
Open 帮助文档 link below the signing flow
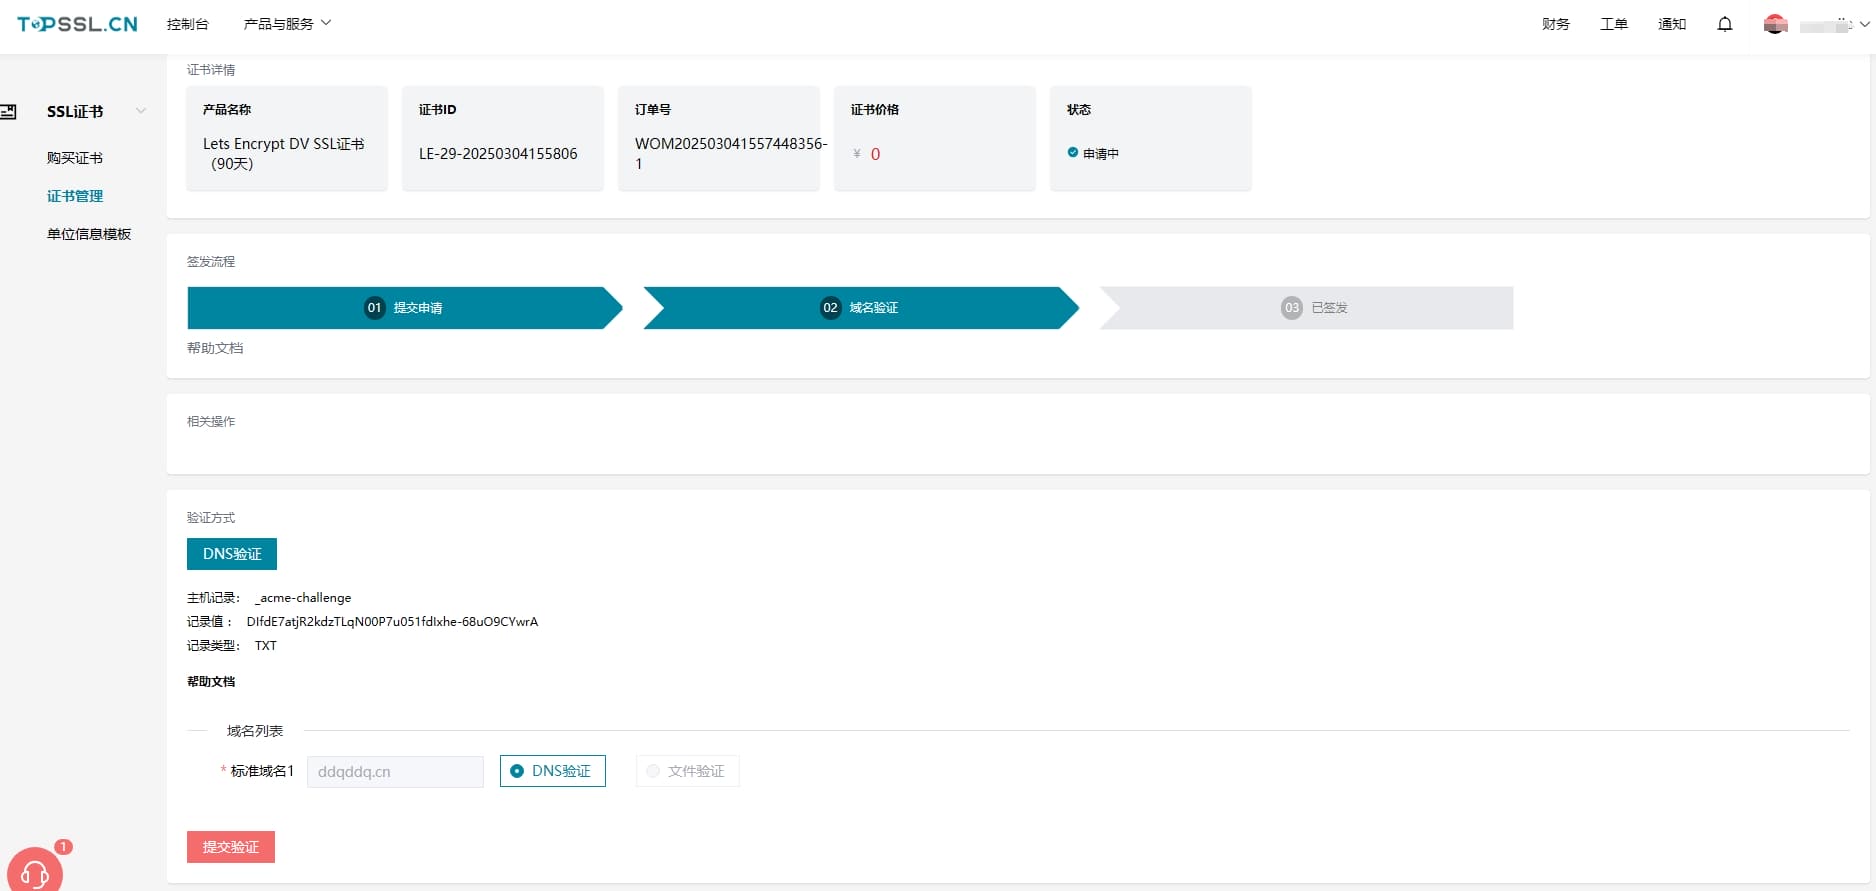click(x=215, y=348)
